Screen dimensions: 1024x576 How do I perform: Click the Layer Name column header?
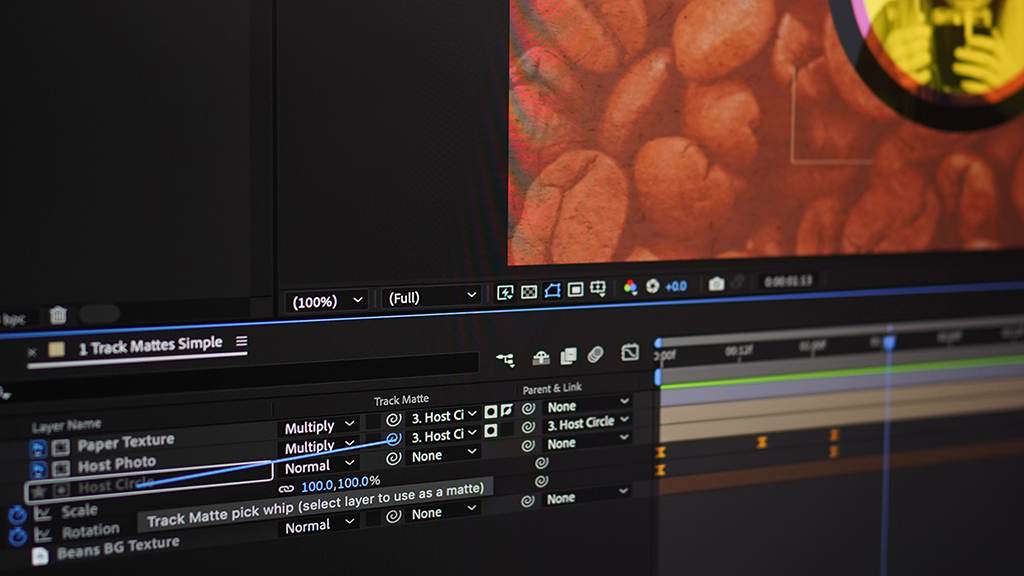(67, 425)
